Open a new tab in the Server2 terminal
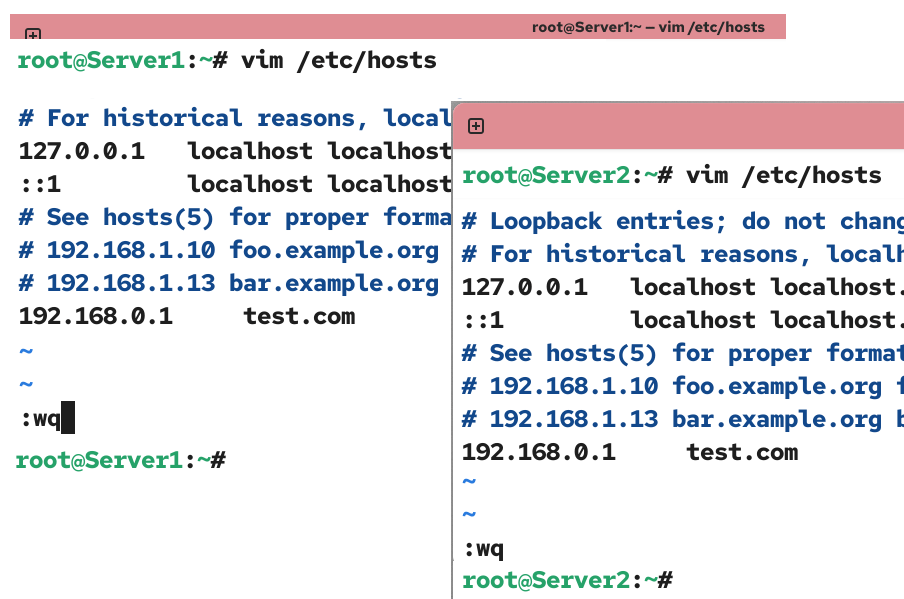 [x=476, y=126]
